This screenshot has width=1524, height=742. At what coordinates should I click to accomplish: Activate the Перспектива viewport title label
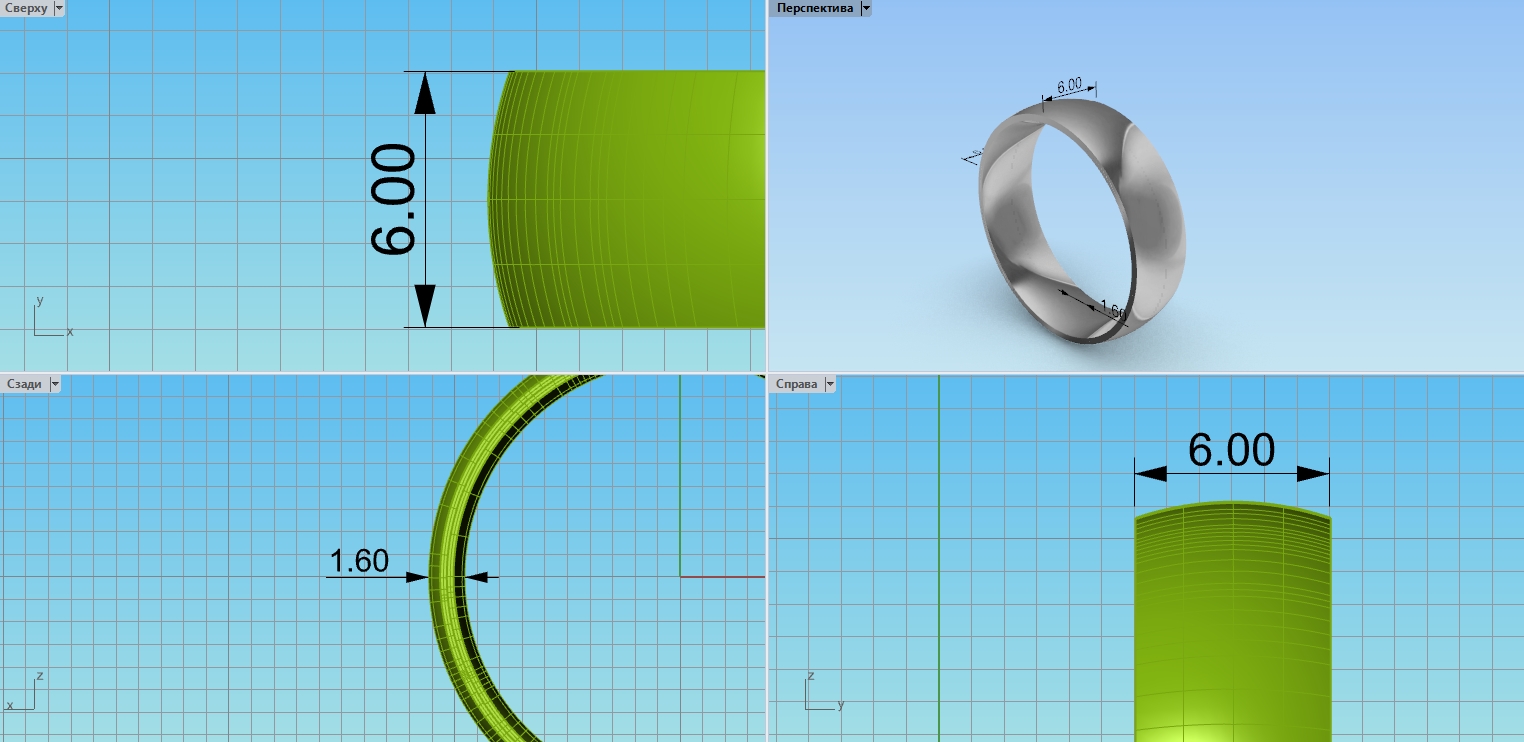(815, 8)
